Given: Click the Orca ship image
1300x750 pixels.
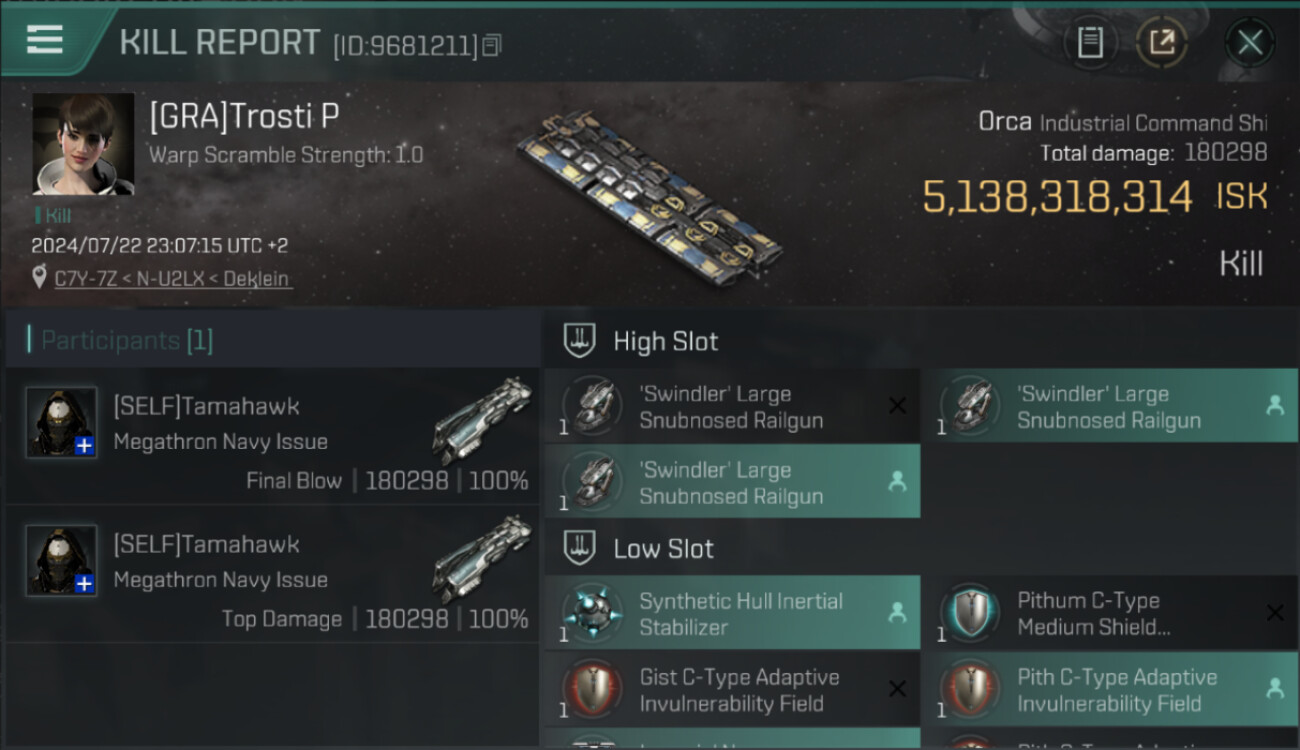Looking at the screenshot, I should click(x=650, y=196).
